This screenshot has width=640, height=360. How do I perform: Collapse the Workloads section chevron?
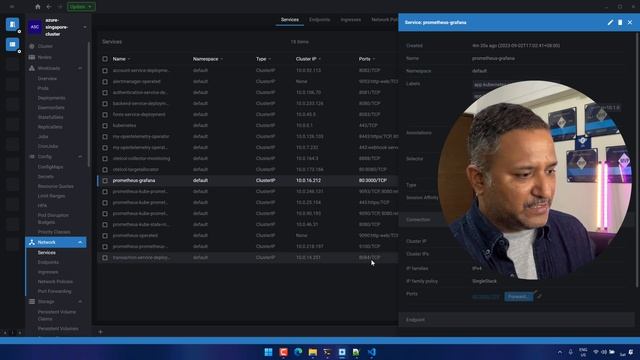click(x=80, y=68)
